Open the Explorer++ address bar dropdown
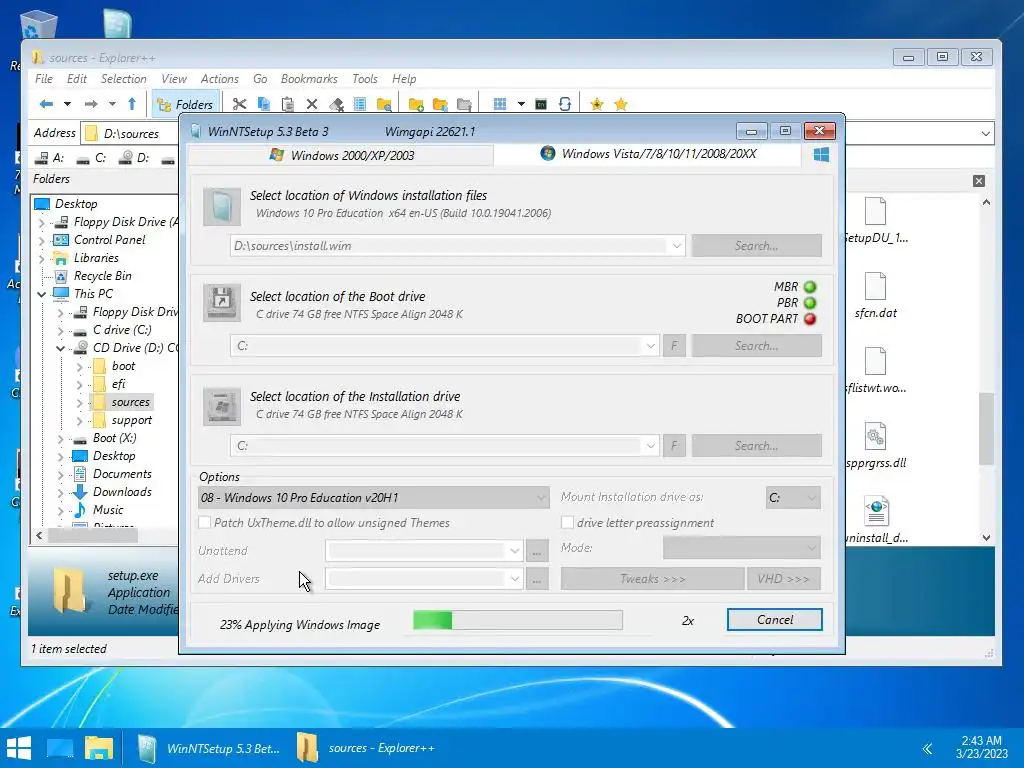Screen dimensions: 1024x768 click(985, 133)
